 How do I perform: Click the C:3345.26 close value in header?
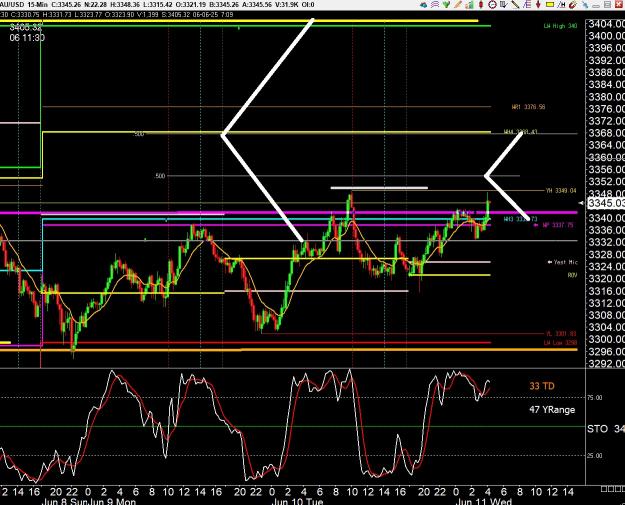(65, 5)
